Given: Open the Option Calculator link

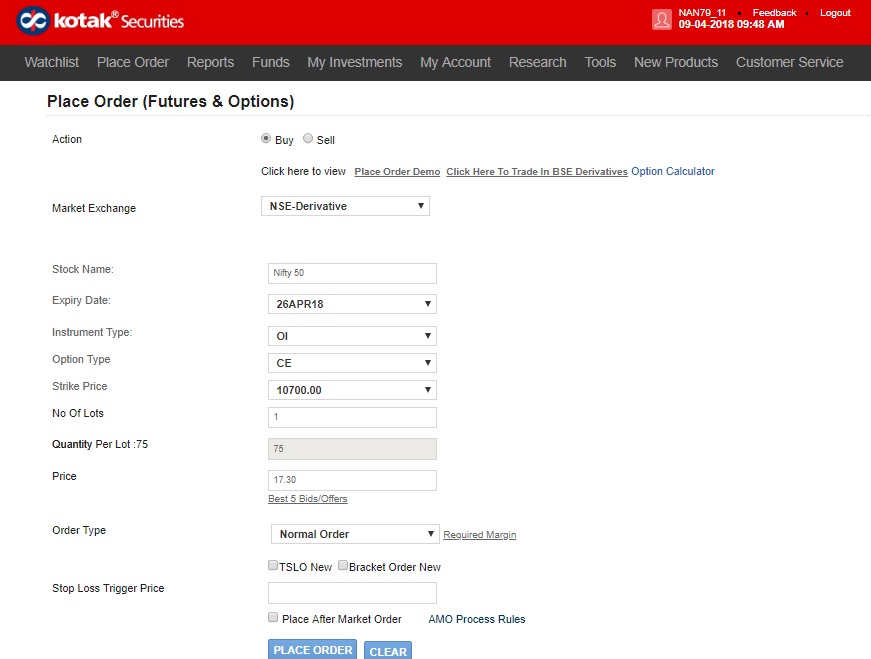Looking at the screenshot, I should pyautogui.click(x=673, y=171).
